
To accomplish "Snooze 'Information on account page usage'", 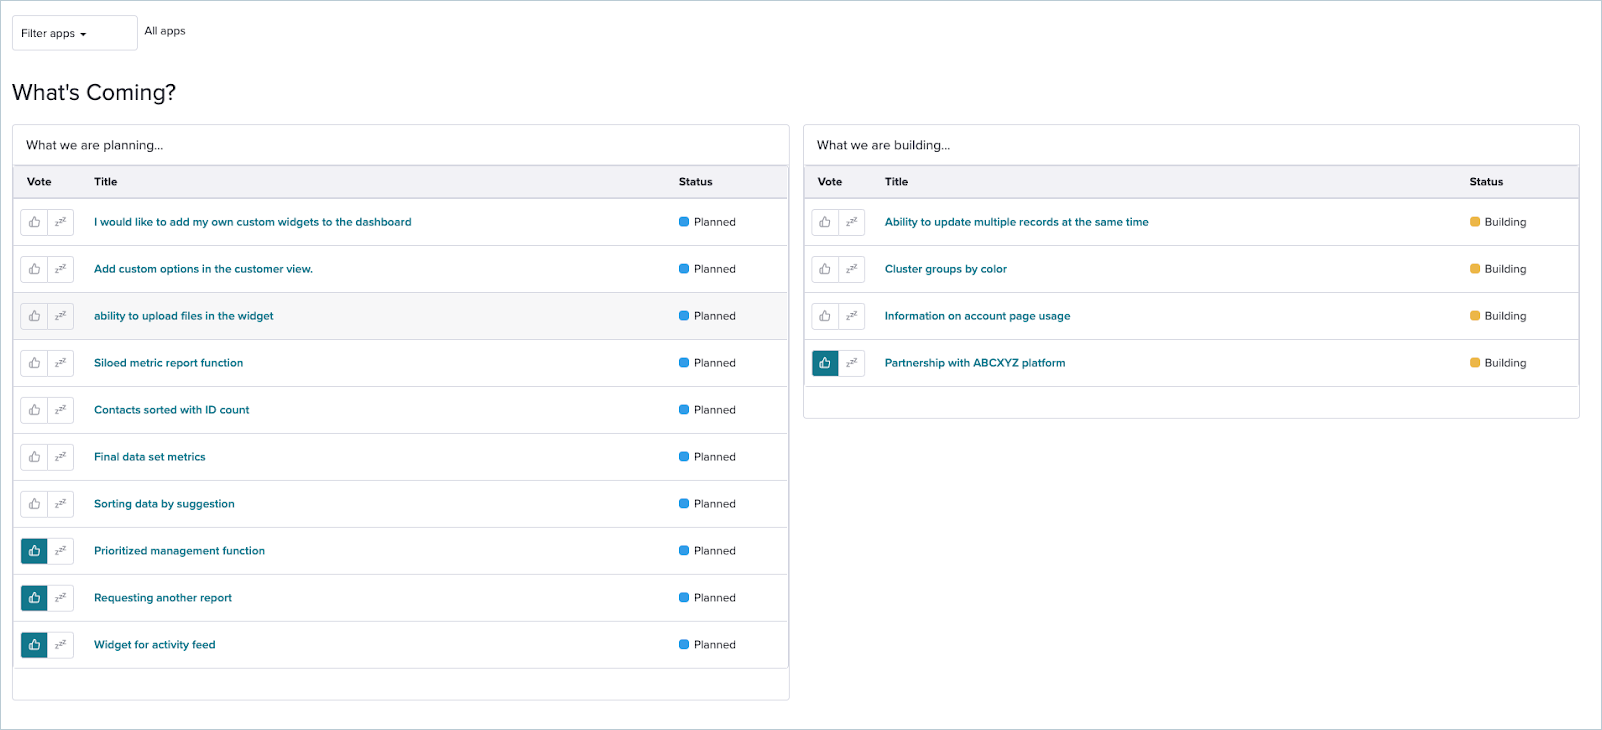I will coord(851,316).
